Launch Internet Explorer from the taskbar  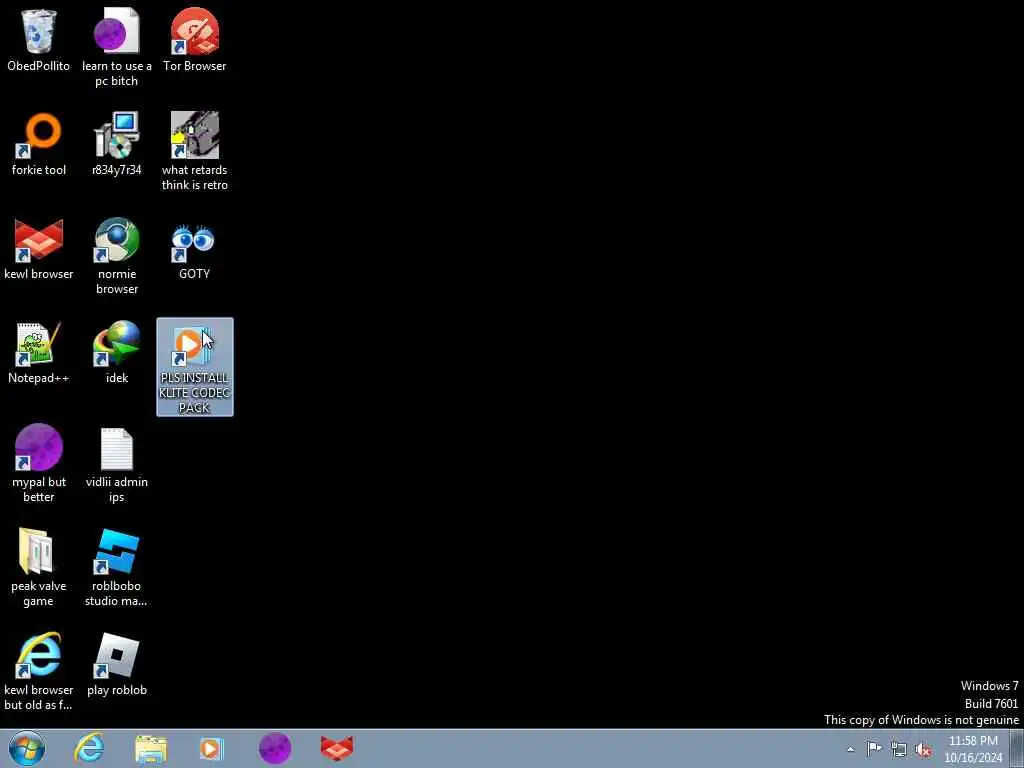point(89,748)
